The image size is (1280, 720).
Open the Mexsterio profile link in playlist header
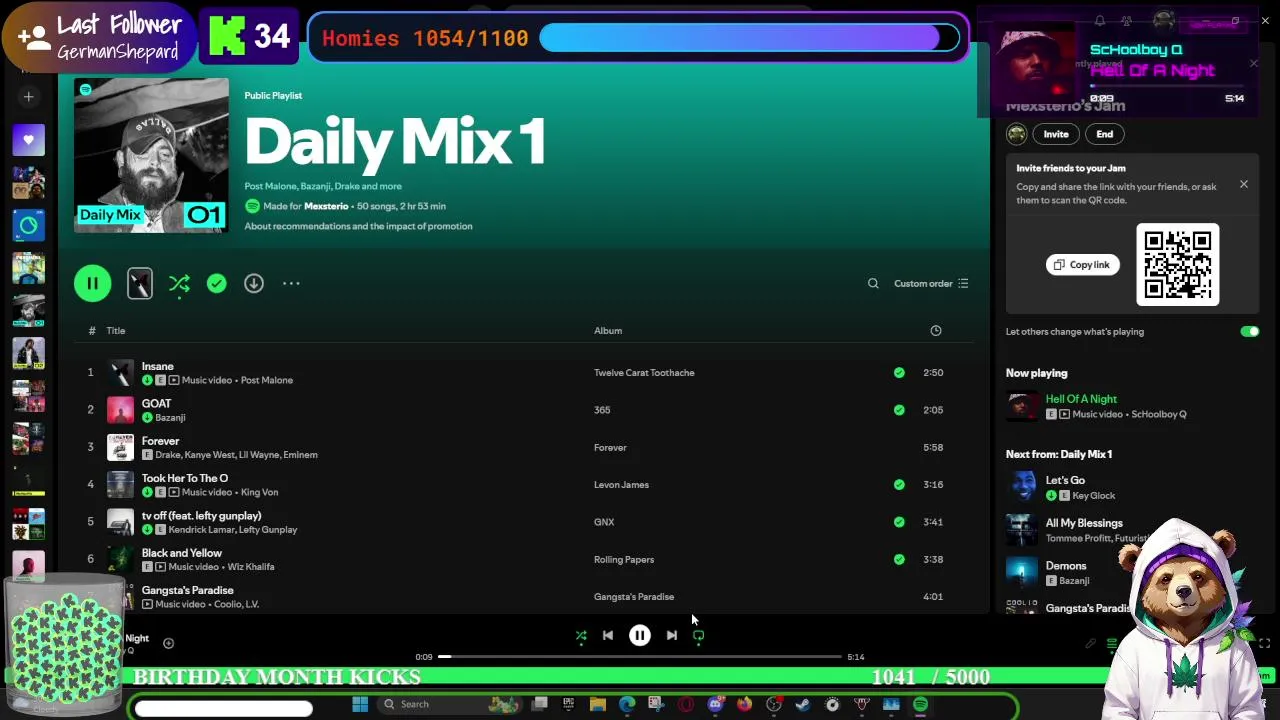(x=326, y=206)
